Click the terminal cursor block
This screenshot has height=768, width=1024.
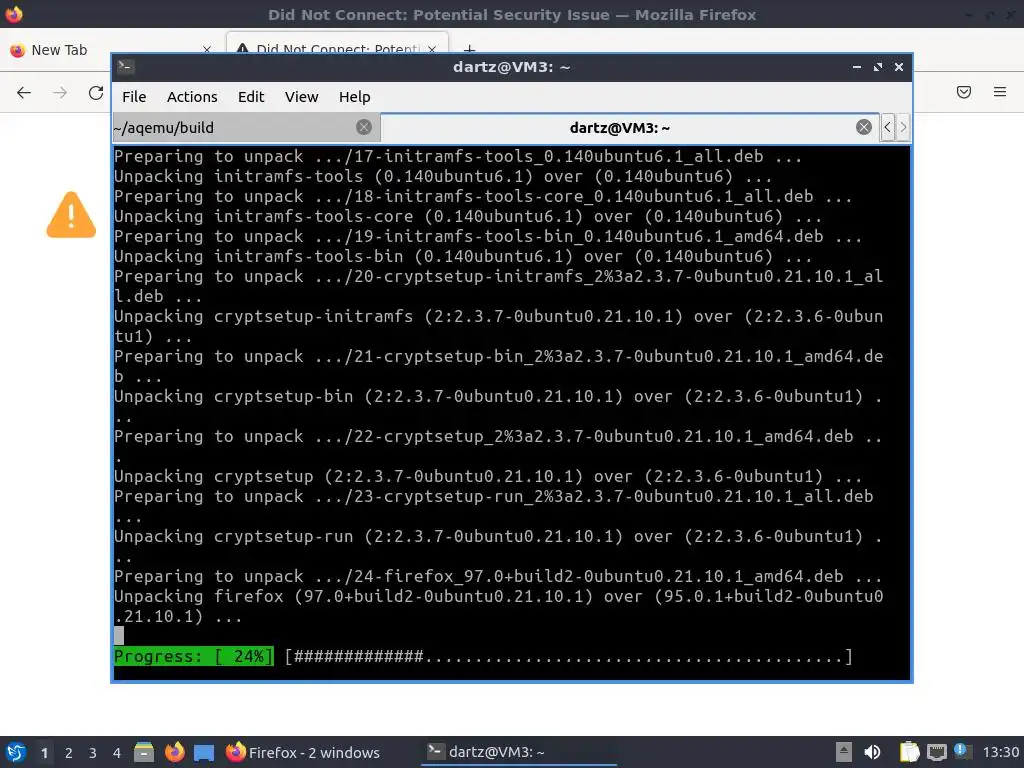pos(119,636)
